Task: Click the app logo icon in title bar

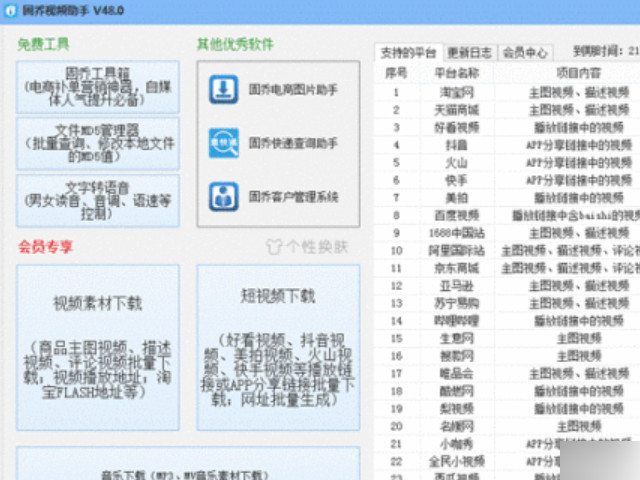Action: tap(10, 10)
